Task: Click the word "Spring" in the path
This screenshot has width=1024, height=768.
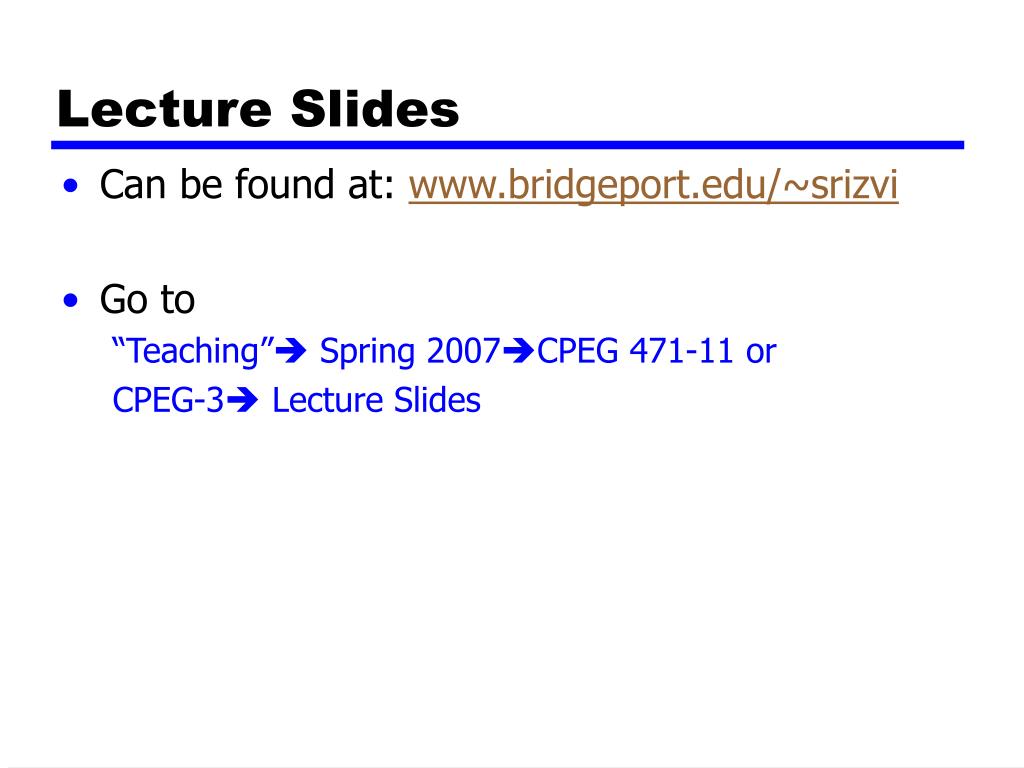Action: coord(367,353)
